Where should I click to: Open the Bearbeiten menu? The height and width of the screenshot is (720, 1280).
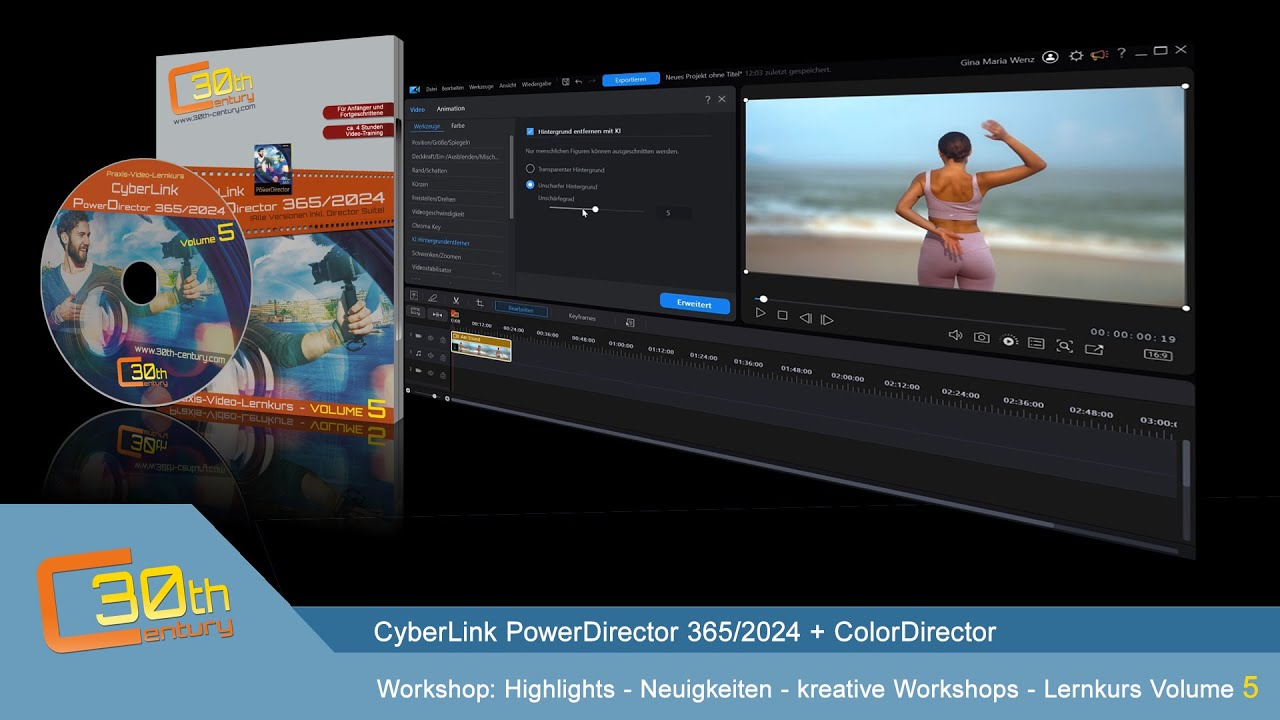coord(452,88)
